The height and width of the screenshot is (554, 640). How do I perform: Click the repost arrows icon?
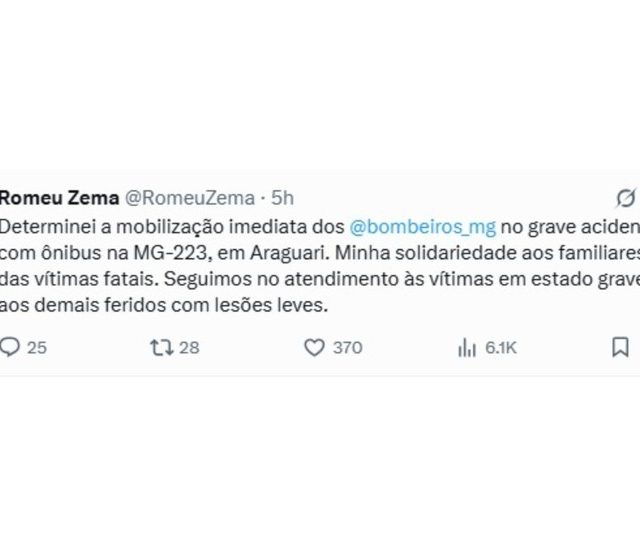click(x=162, y=348)
